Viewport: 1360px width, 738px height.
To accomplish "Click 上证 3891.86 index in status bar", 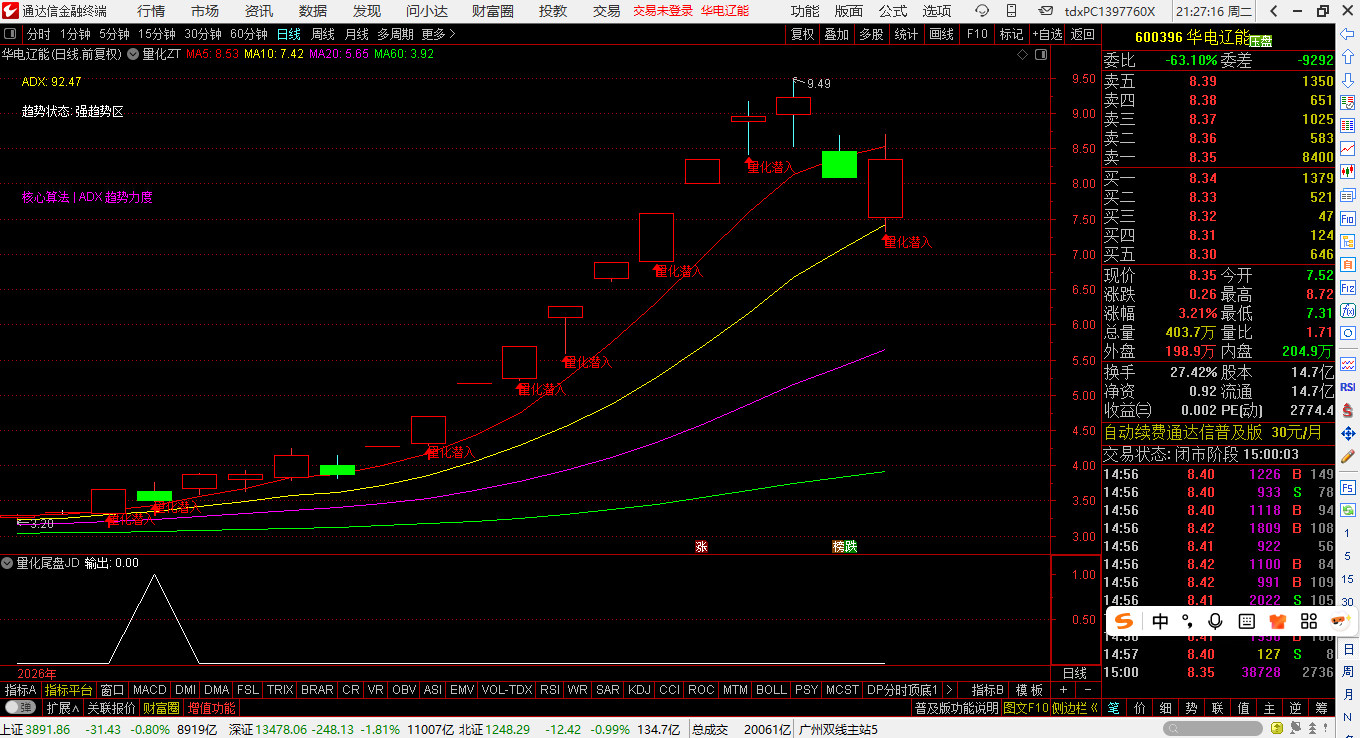I will click(x=35, y=729).
